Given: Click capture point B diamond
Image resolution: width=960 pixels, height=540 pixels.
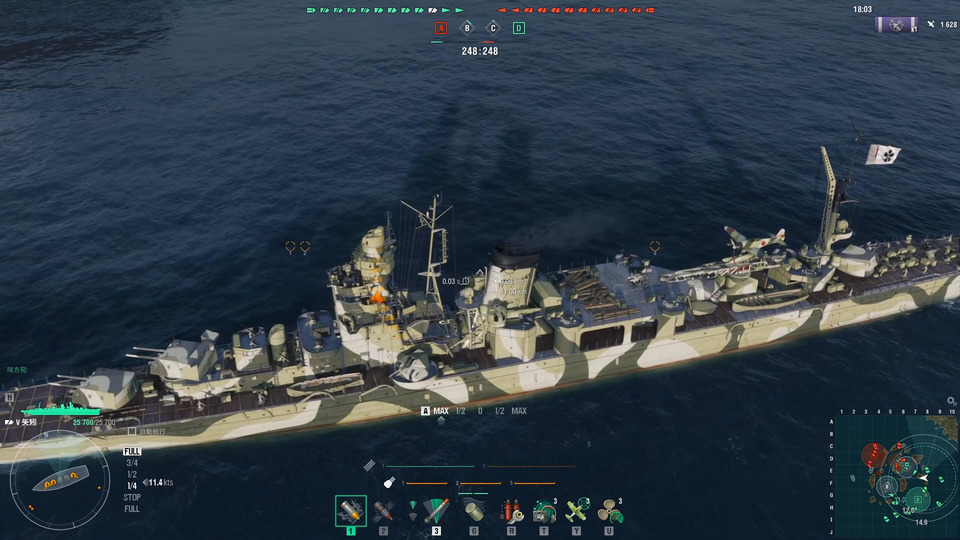Looking at the screenshot, I should 467,28.
